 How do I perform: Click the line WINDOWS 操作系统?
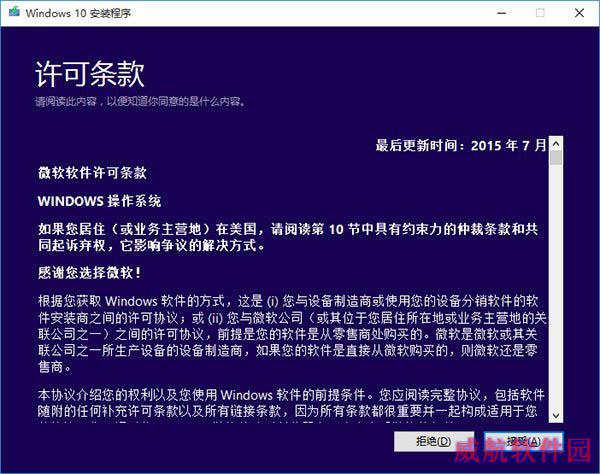[99, 201]
